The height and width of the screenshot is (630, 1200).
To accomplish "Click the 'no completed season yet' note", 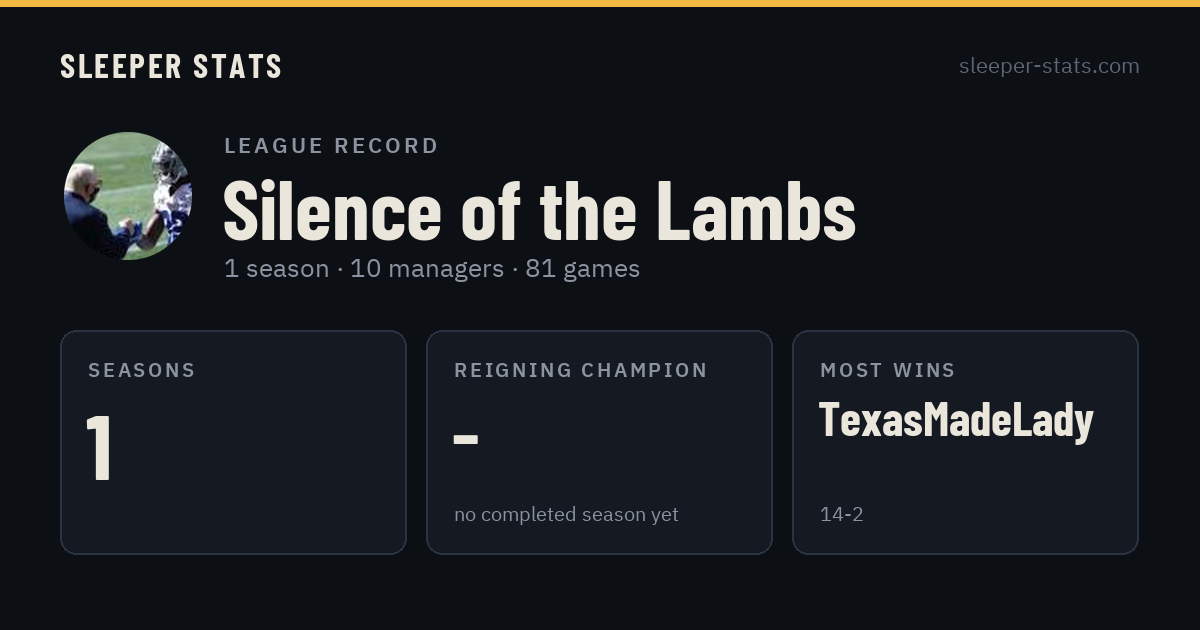I will pyautogui.click(x=566, y=514).
